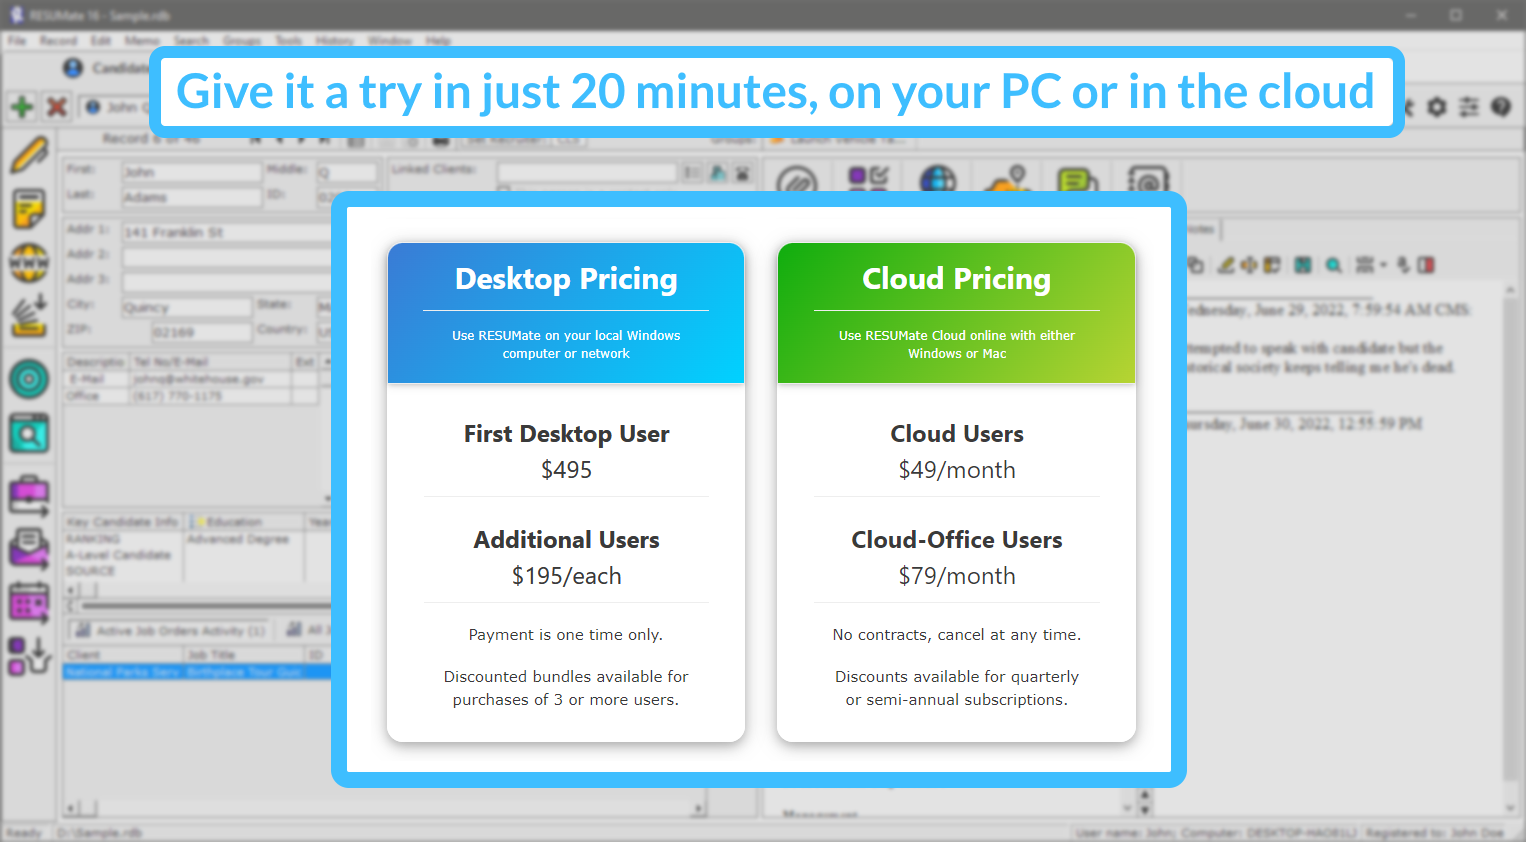This screenshot has width=1526, height=842.
Task: Click the red X delete record icon
Action: point(57,106)
